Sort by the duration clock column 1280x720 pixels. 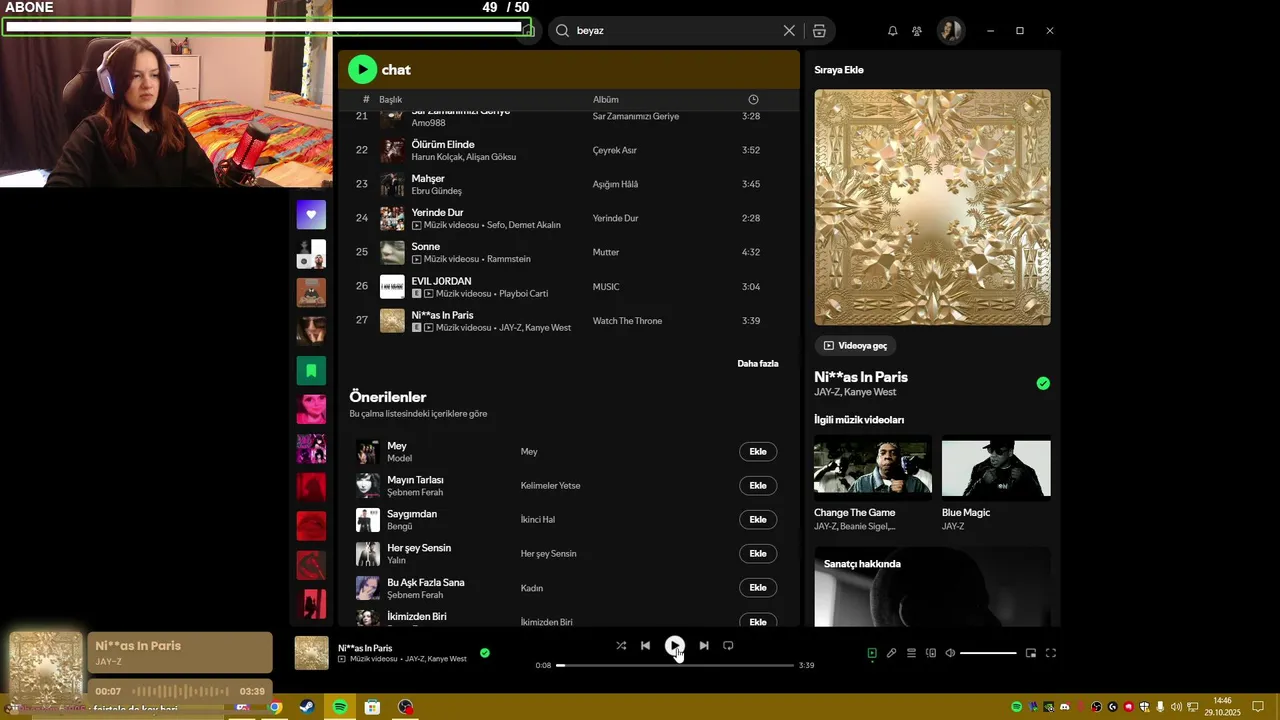[x=753, y=100]
